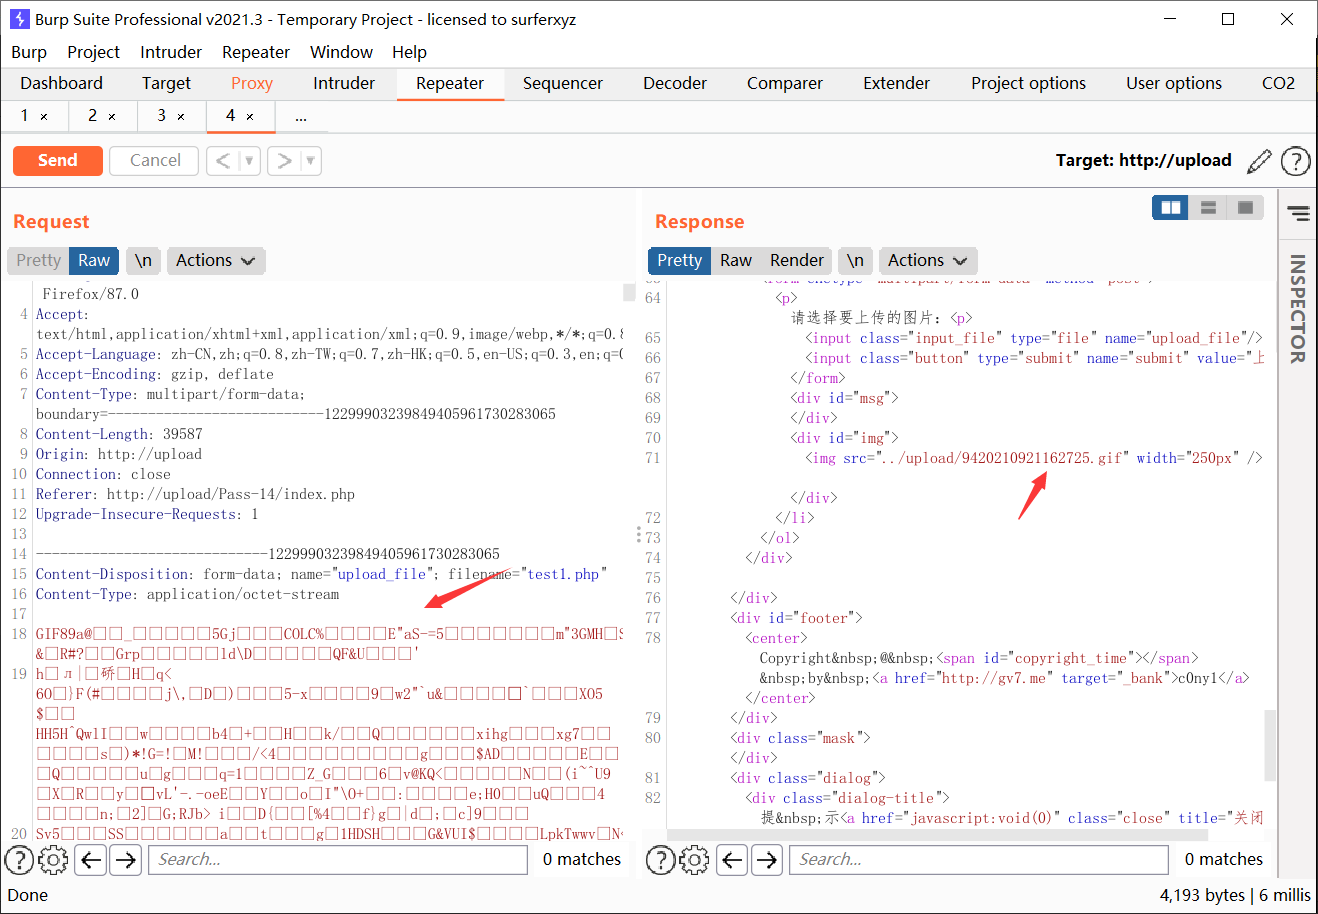Click Content-Length header line in request
This screenshot has height=914, width=1318.
[x=119, y=434]
